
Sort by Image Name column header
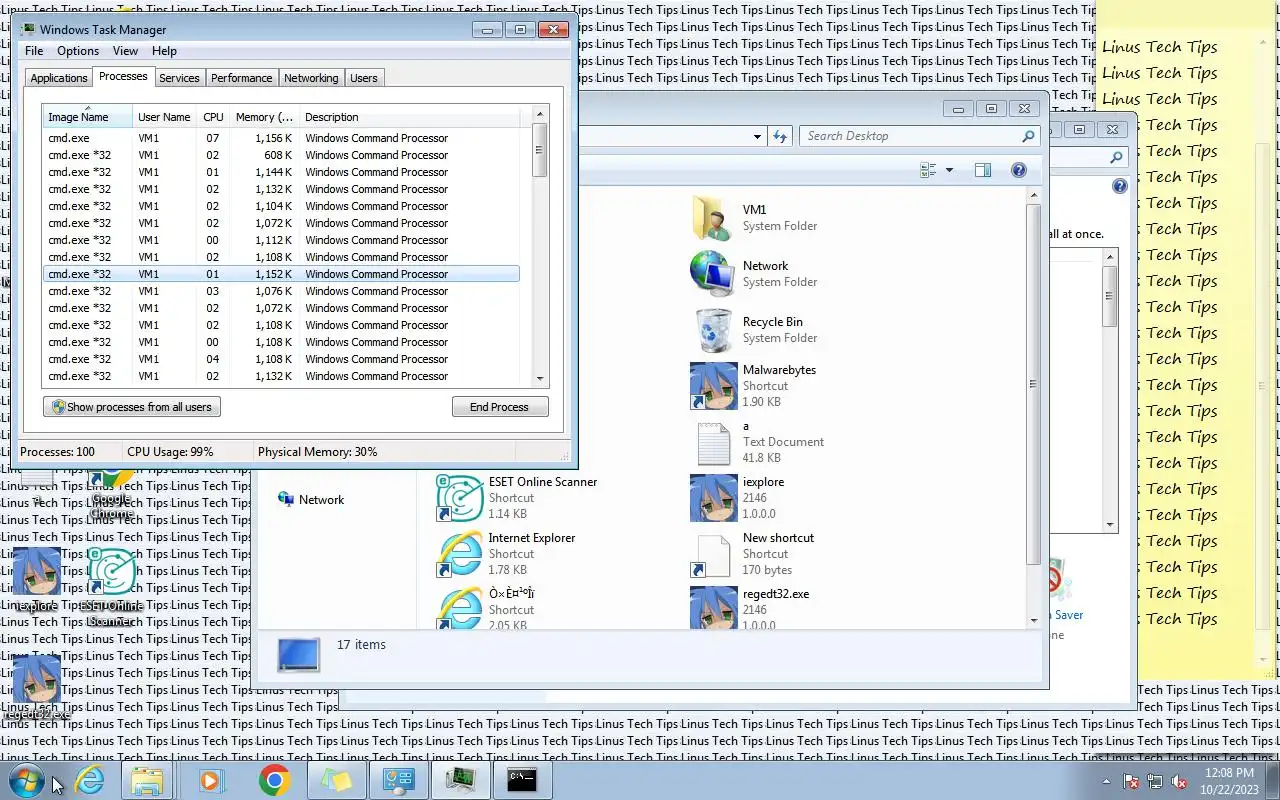(87, 117)
